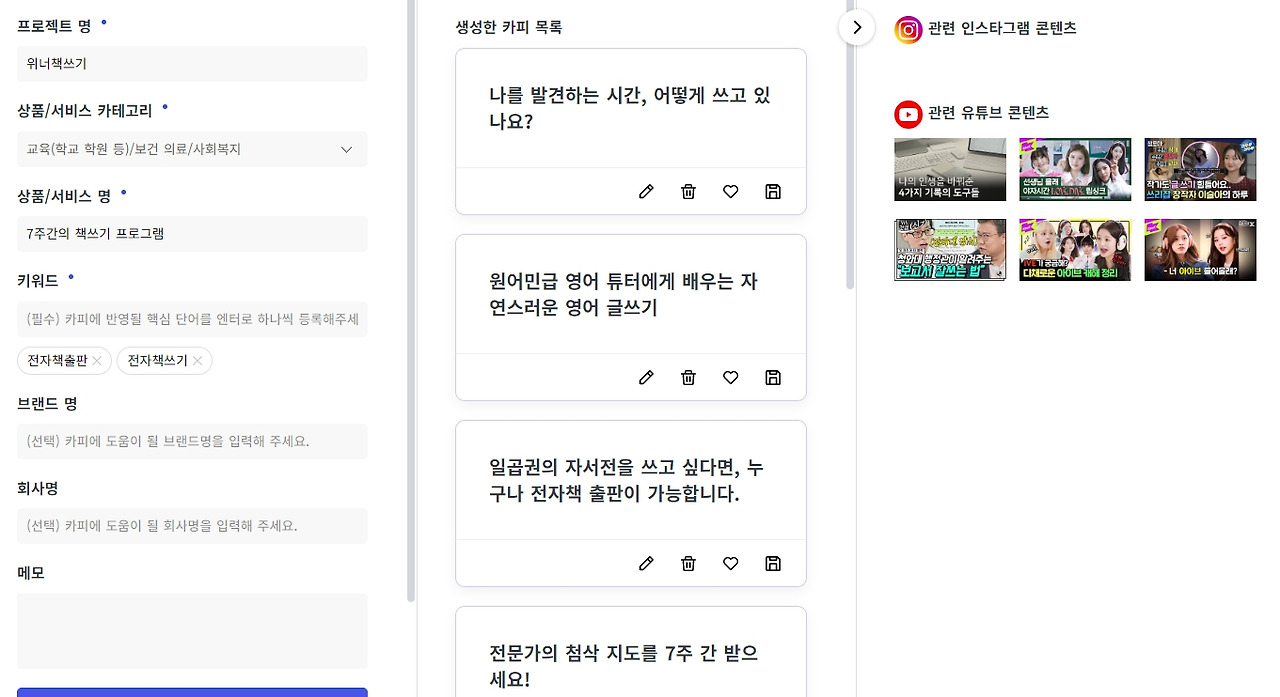Click the blue submit button at bottom

click(192, 693)
